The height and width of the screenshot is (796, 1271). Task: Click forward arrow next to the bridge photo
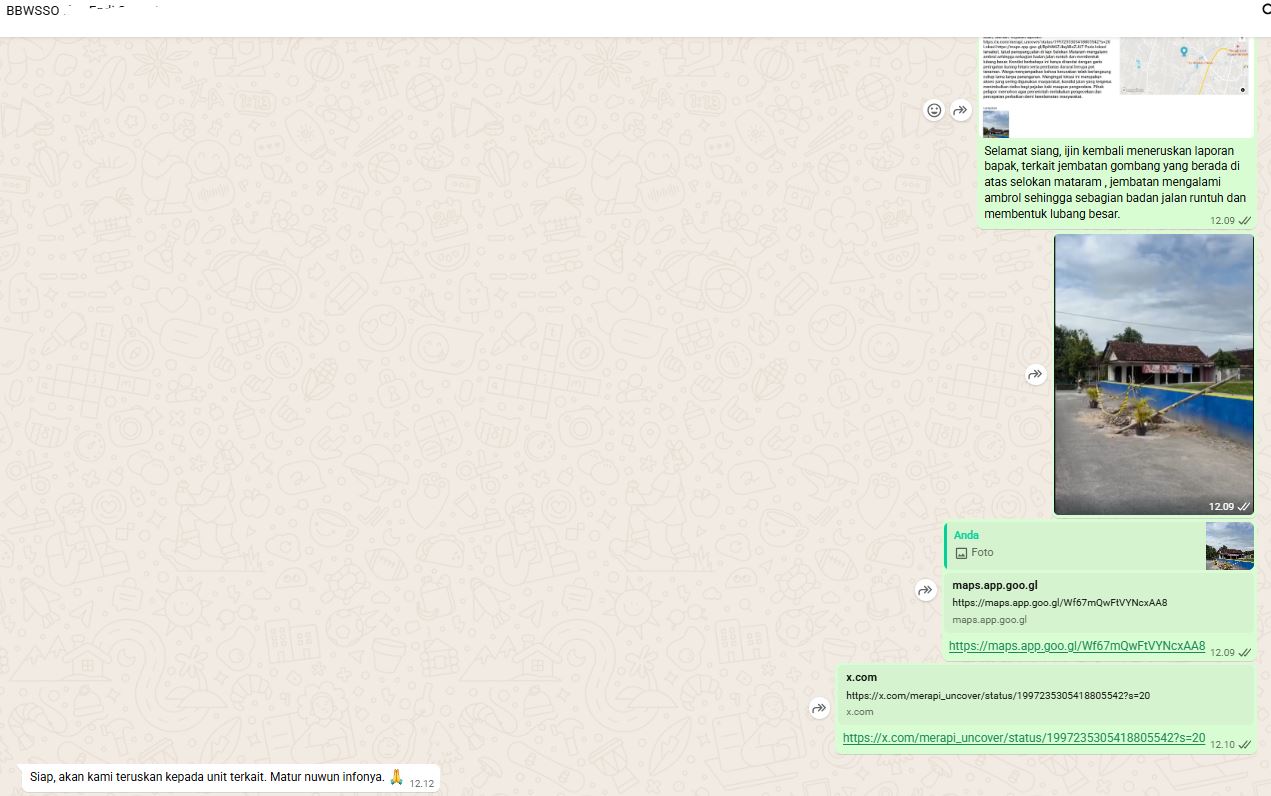point(1035,375)
